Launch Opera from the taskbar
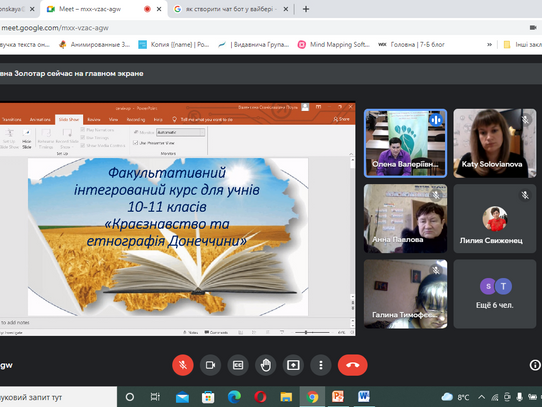Screen dimensions: 542x407 point(260,397)
